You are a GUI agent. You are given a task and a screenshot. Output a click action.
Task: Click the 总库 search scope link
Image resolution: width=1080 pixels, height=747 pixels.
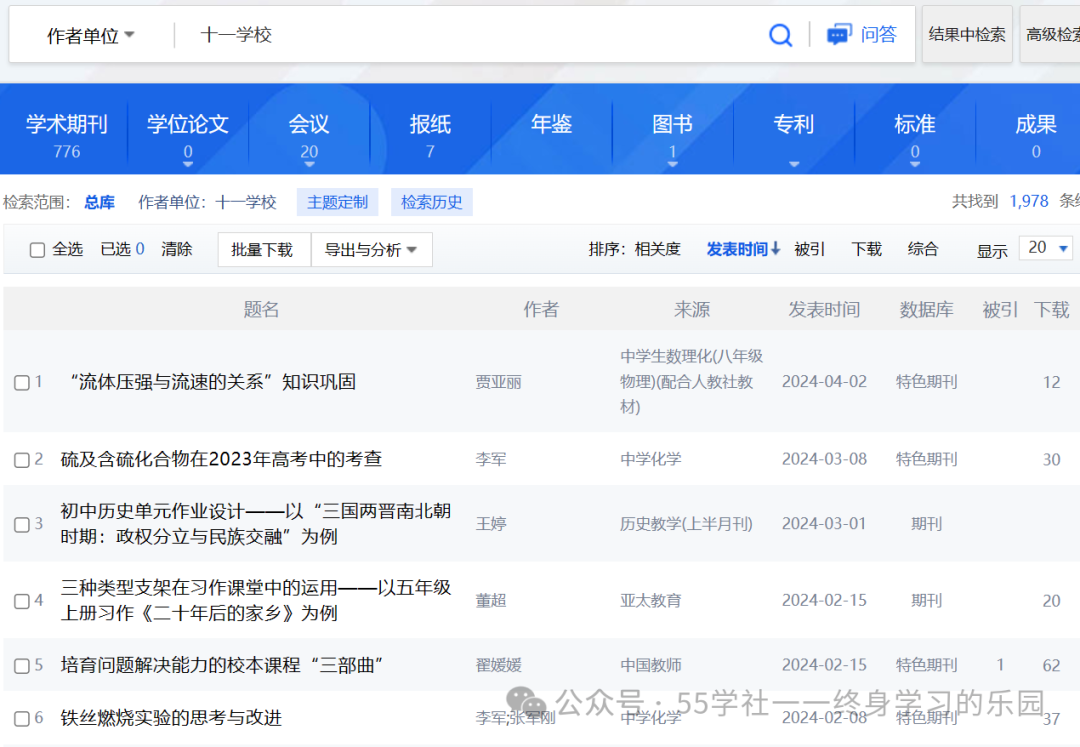click(100, 202)
